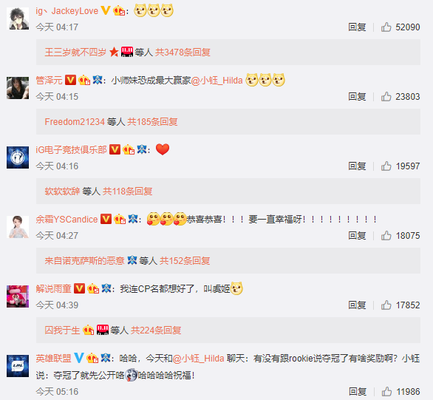Viewport: 433px width, 400px height.
Task: Like 解说雨童's comment with 17852 likes
Action: pyautogui.click(x=386, y=305)
